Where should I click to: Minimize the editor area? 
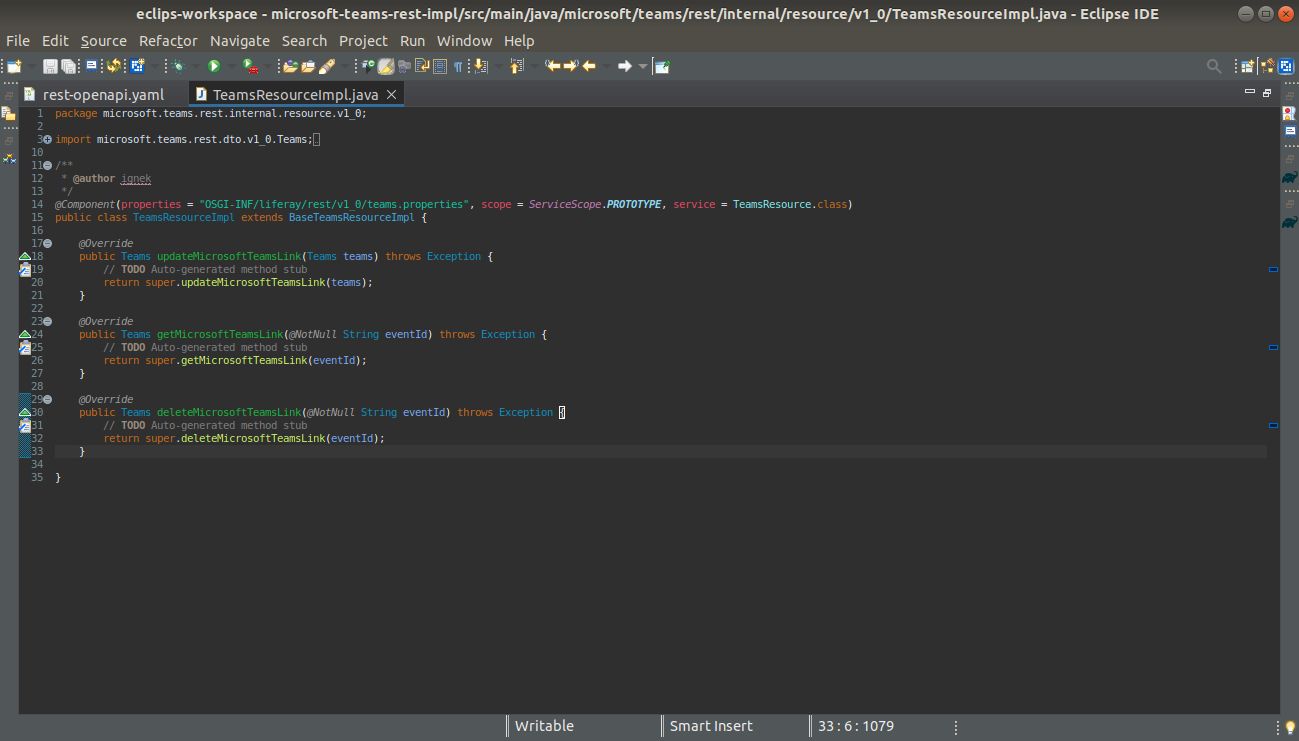tap(1249, 92)
